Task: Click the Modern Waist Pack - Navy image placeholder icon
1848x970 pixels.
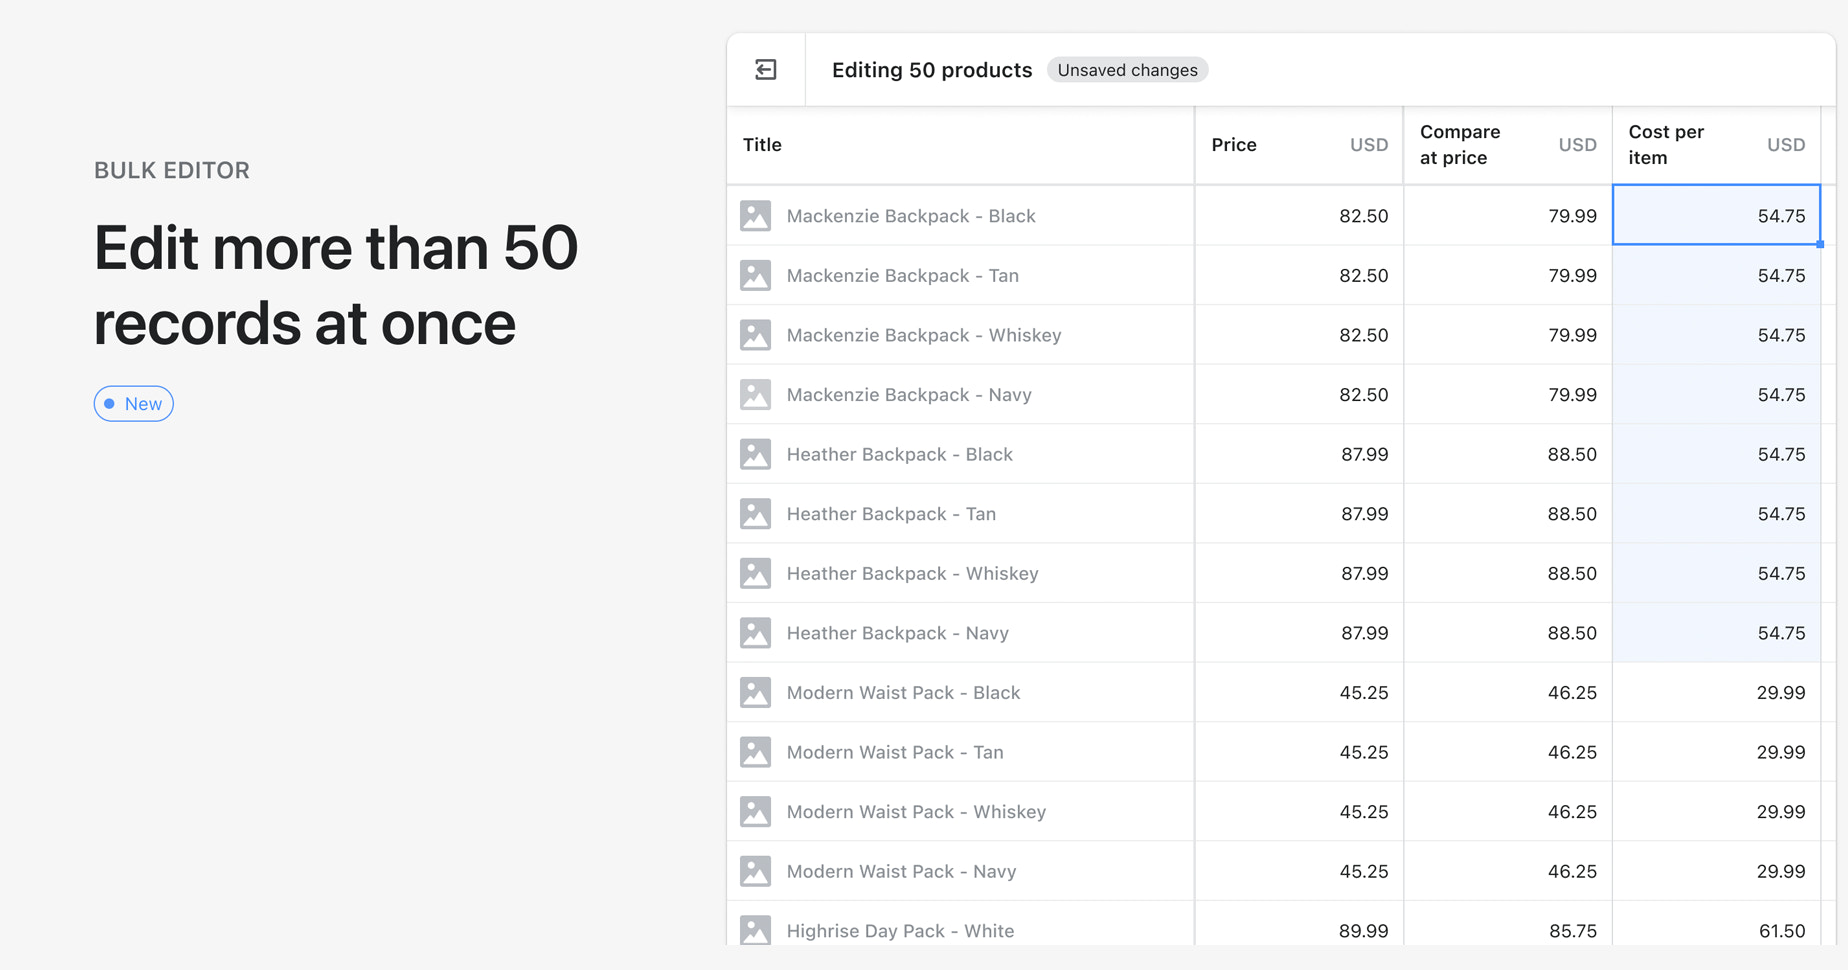Action: (755, 871)
